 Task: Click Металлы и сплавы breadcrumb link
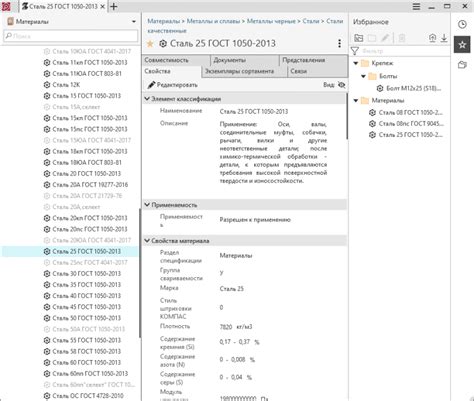click(x=213, y=21)
